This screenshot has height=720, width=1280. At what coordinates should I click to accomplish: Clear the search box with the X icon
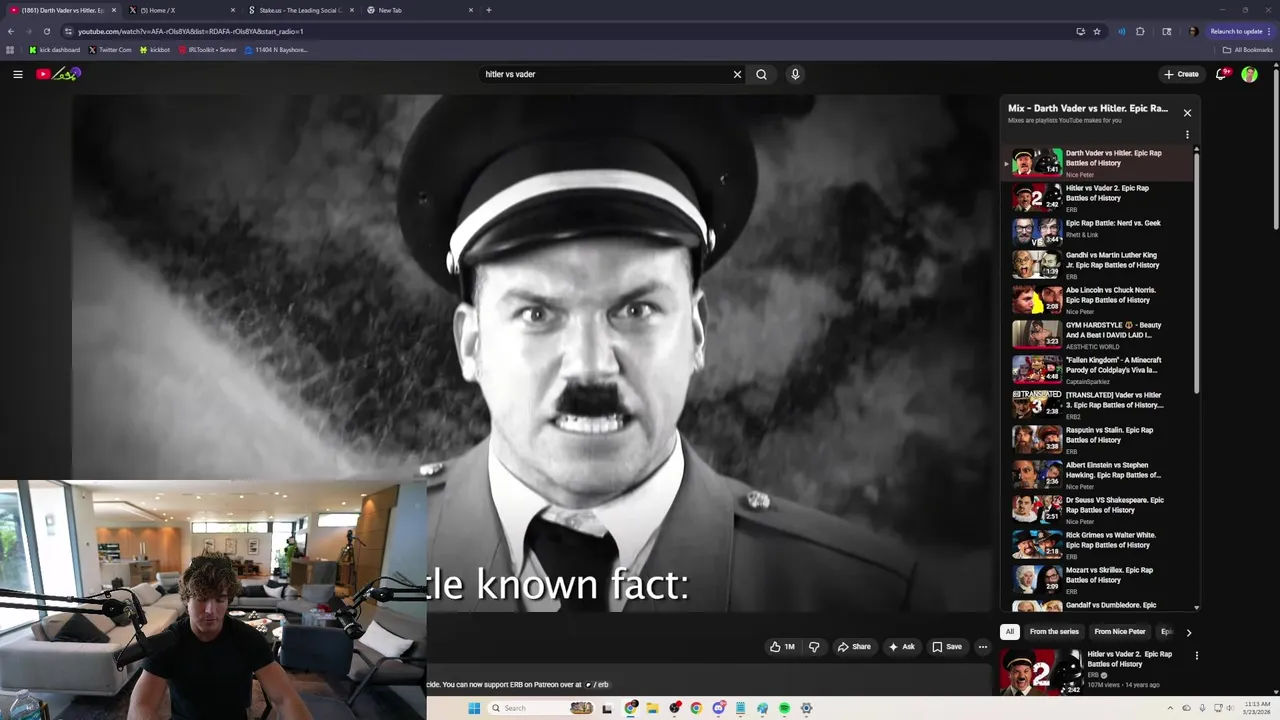738,74
